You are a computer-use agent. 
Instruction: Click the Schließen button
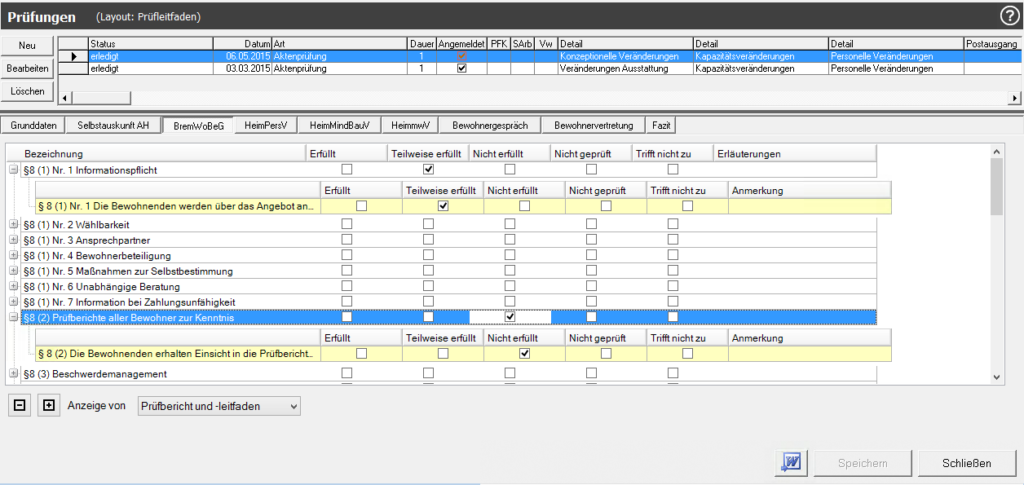[966, 463]
